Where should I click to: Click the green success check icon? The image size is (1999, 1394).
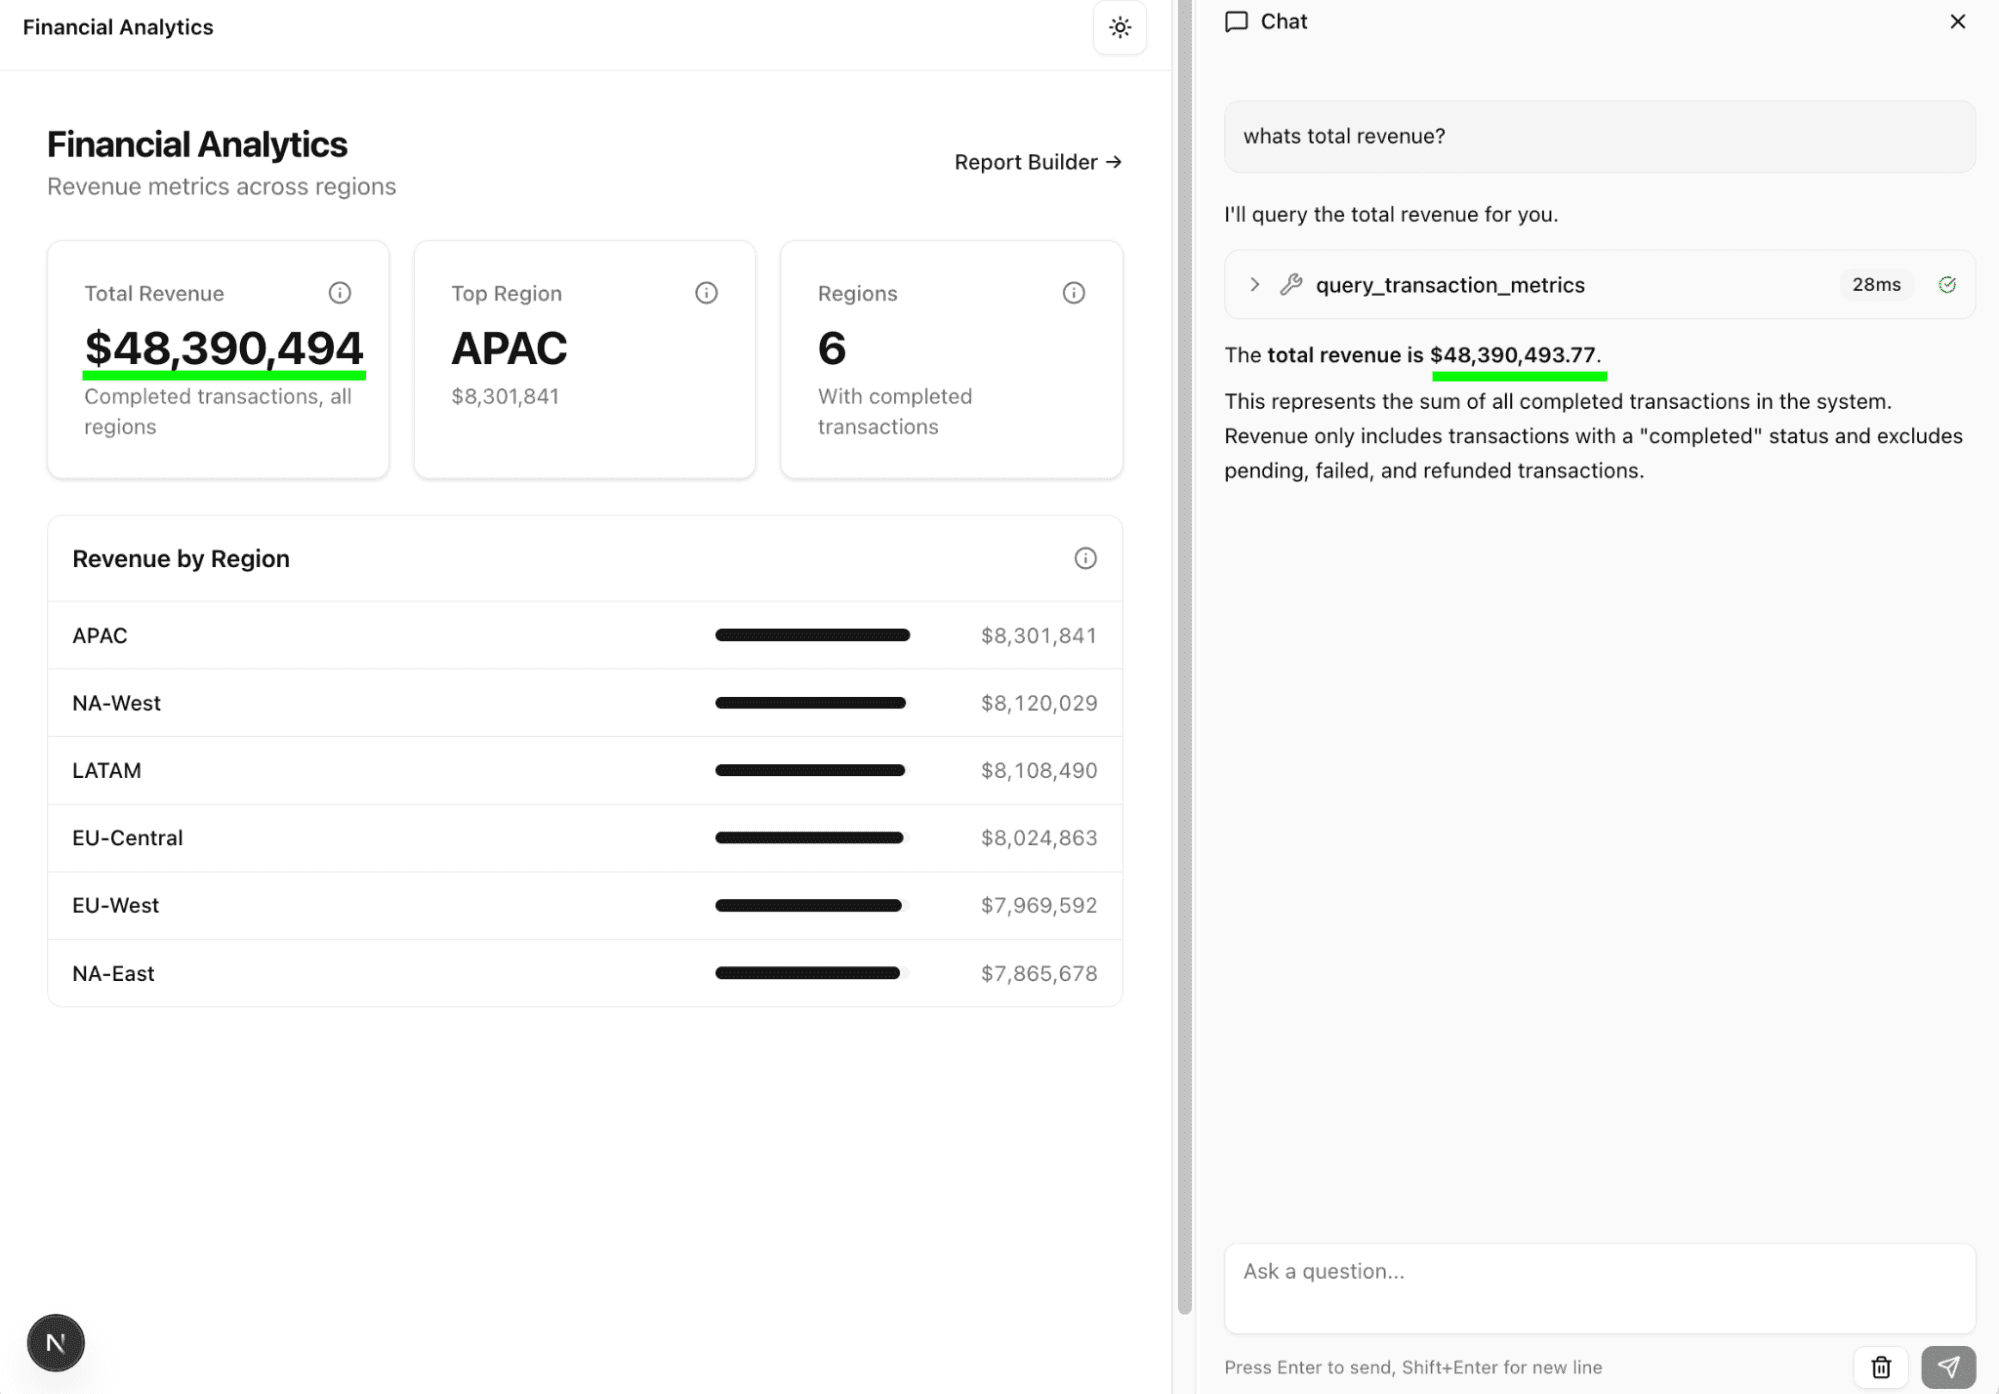(x=1946, y=285)
